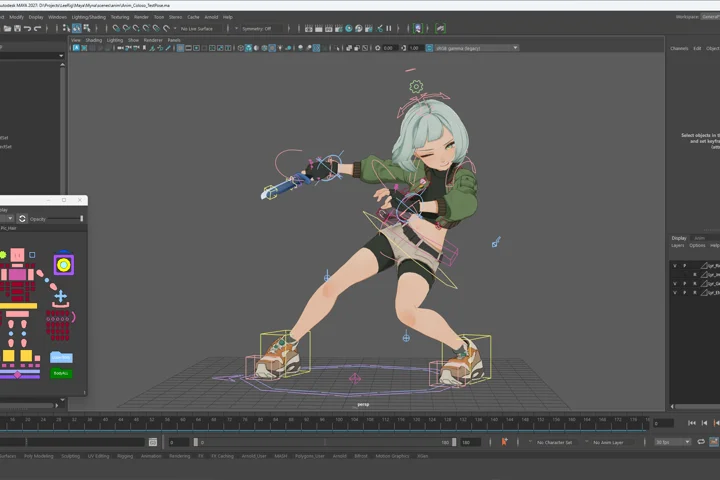This screenshot has height=480, width=720.
Task: Open the Lighting/Shading menu
Action: coord(89,17)
